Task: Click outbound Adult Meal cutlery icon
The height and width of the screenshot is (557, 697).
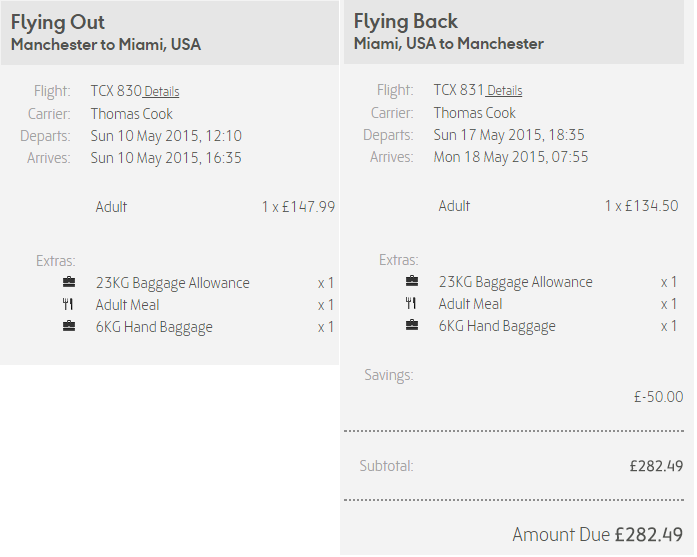Action: 68,305
